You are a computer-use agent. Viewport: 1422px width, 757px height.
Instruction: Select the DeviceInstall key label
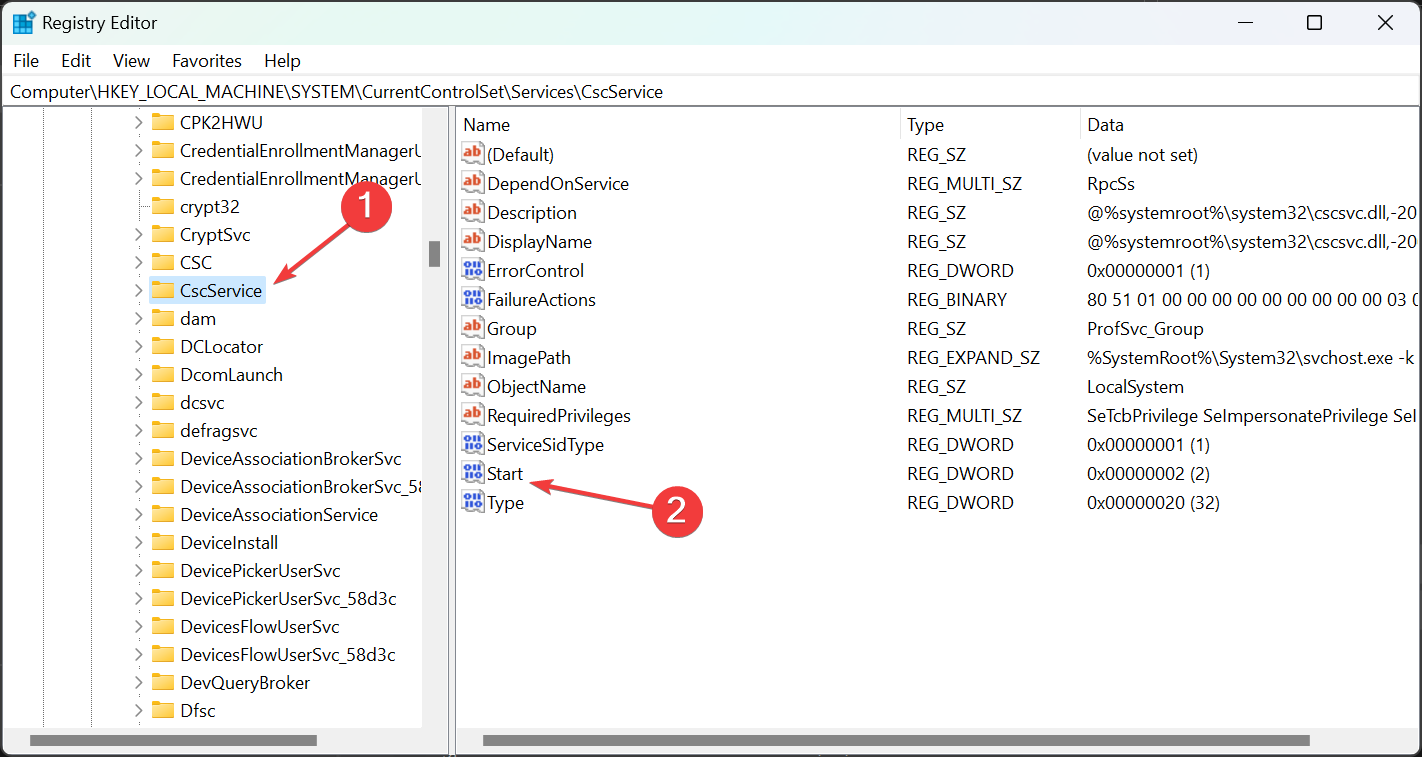click(229, 542)
